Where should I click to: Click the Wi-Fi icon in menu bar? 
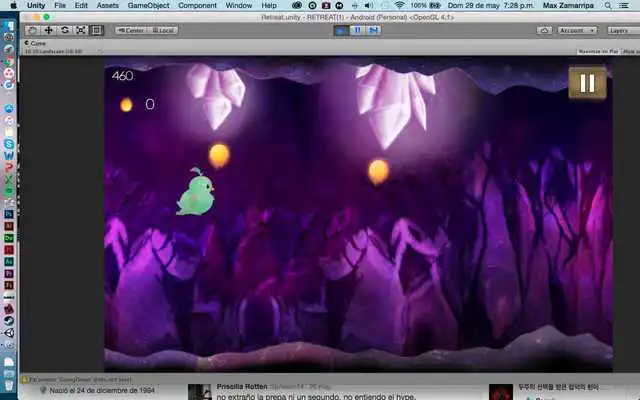(x=400, y=5)
